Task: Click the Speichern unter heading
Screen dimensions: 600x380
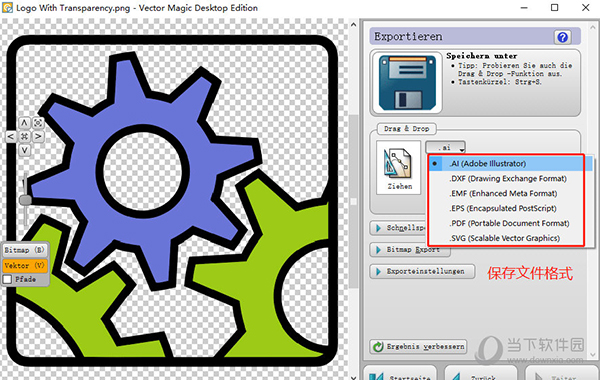Action: 481,56
